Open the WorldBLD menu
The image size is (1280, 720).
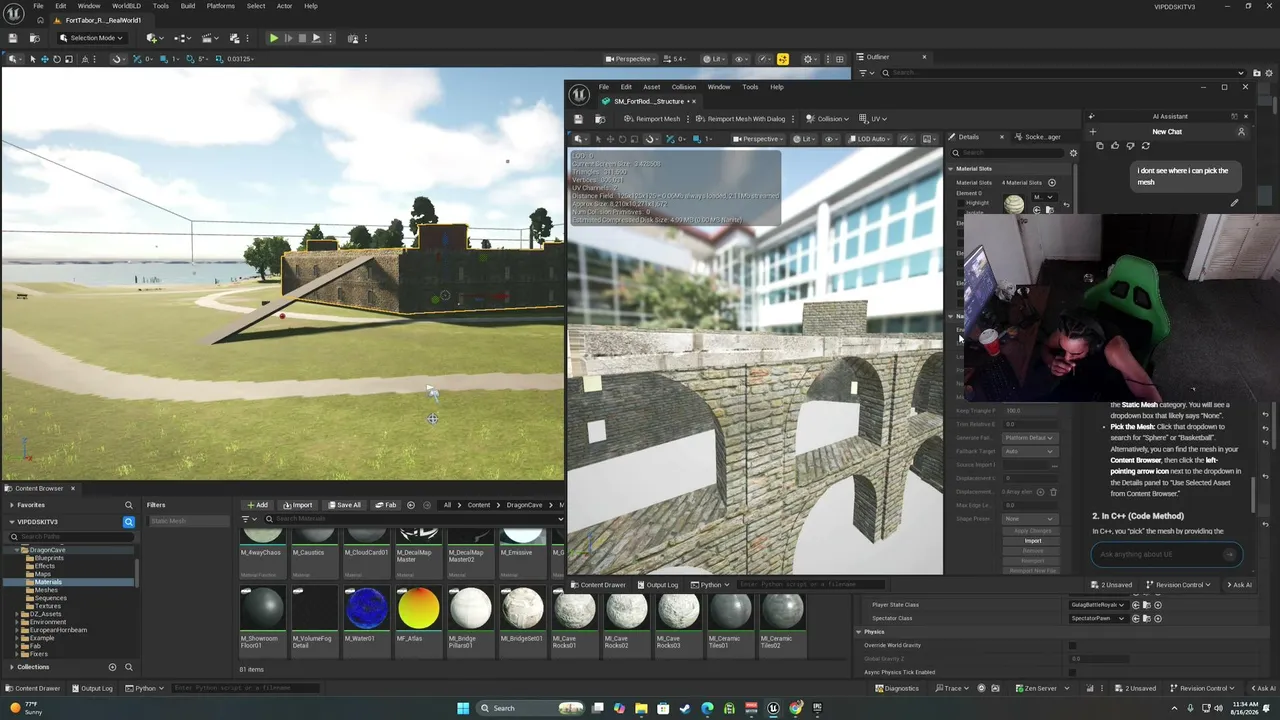point(126,6)
